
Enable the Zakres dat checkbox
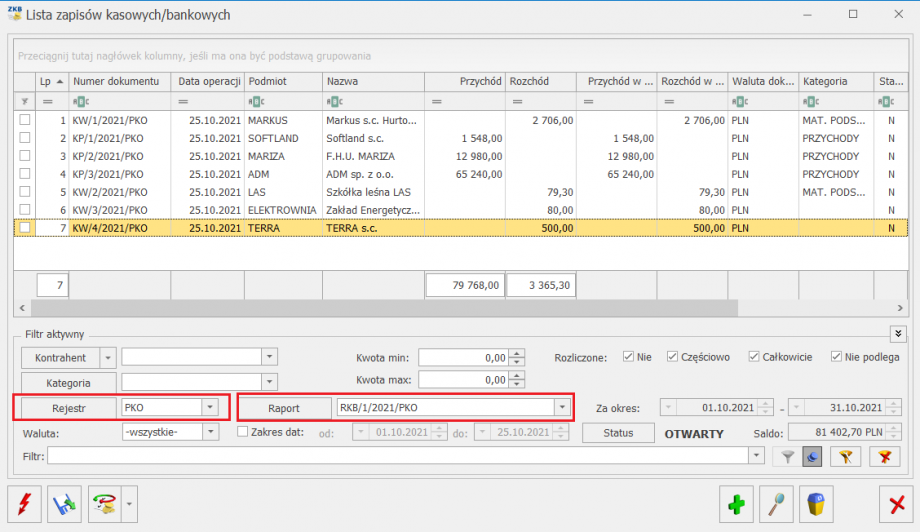242,432
